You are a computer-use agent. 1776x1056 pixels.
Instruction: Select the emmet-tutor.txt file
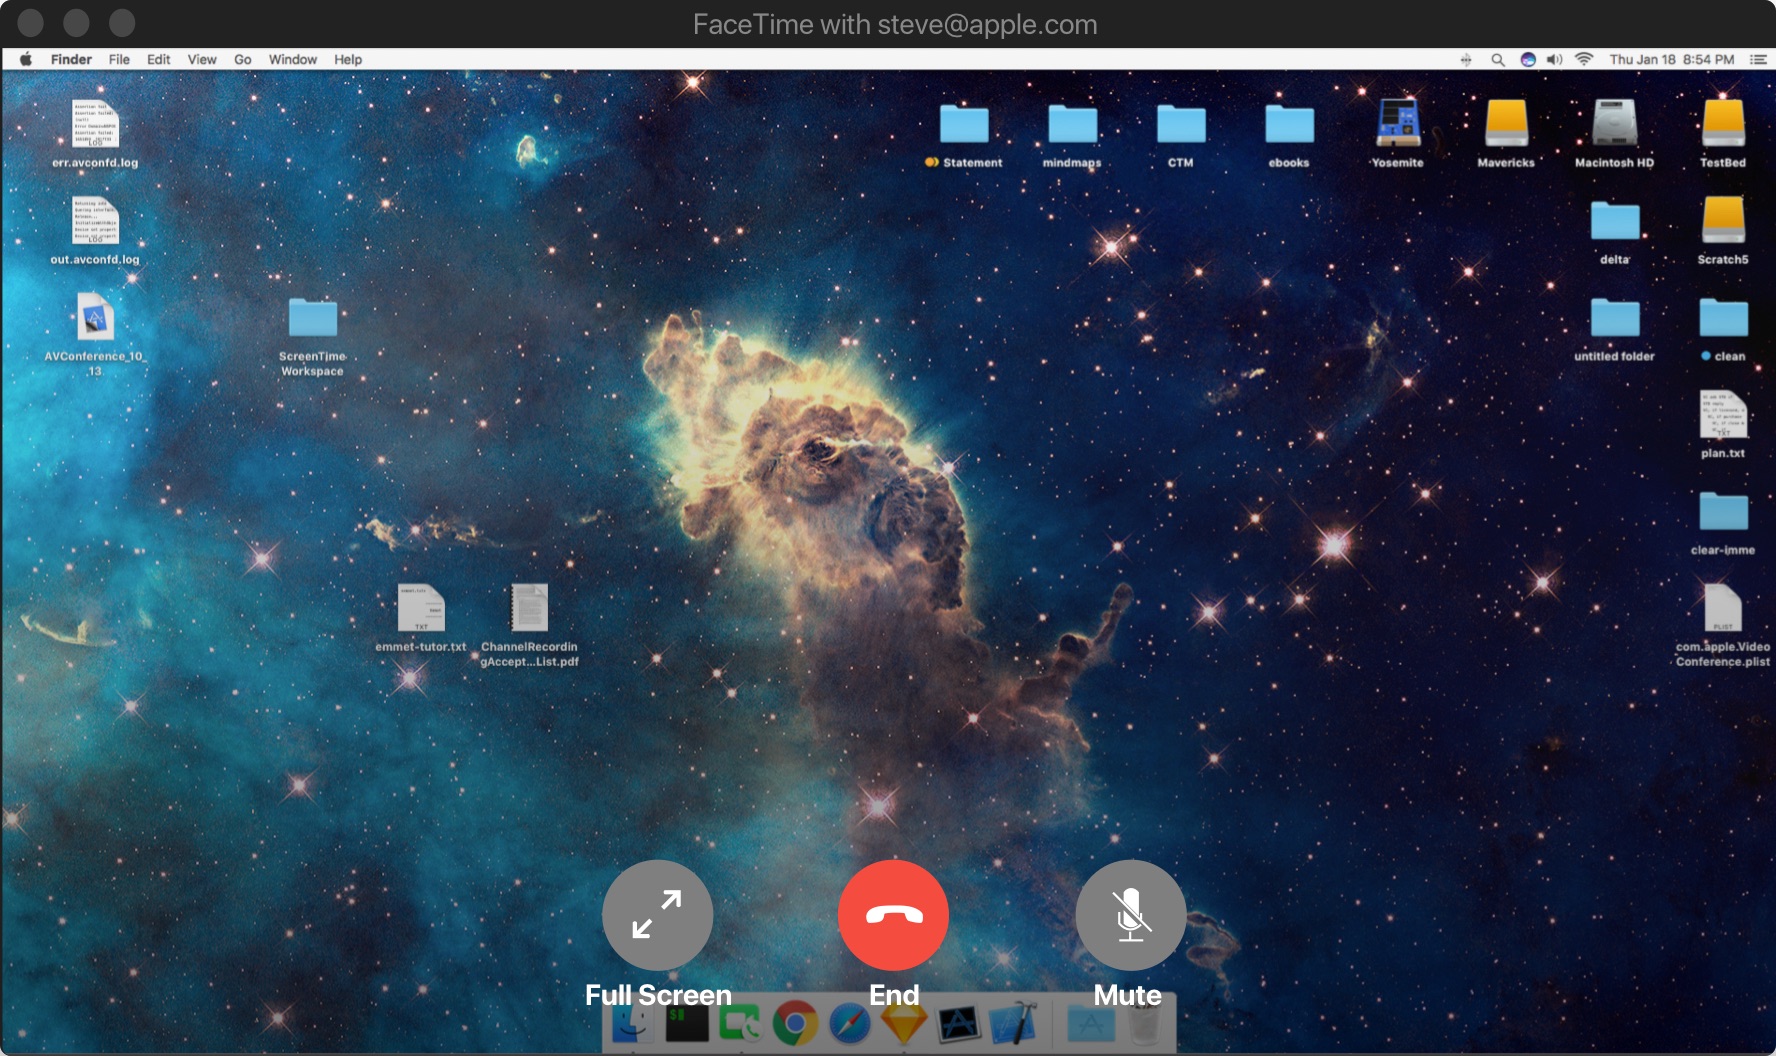coord(421,618)
